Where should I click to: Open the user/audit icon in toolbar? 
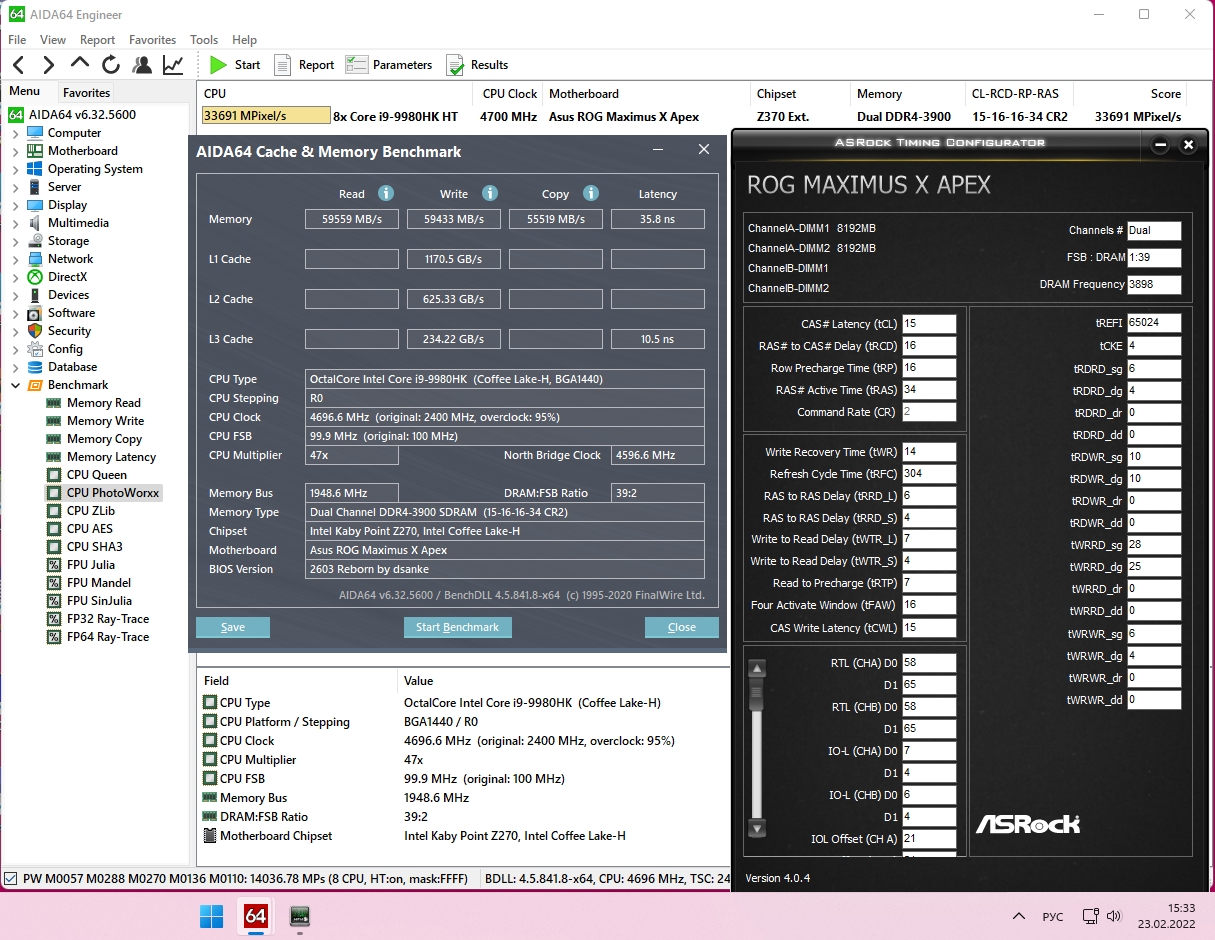[142, 65]
